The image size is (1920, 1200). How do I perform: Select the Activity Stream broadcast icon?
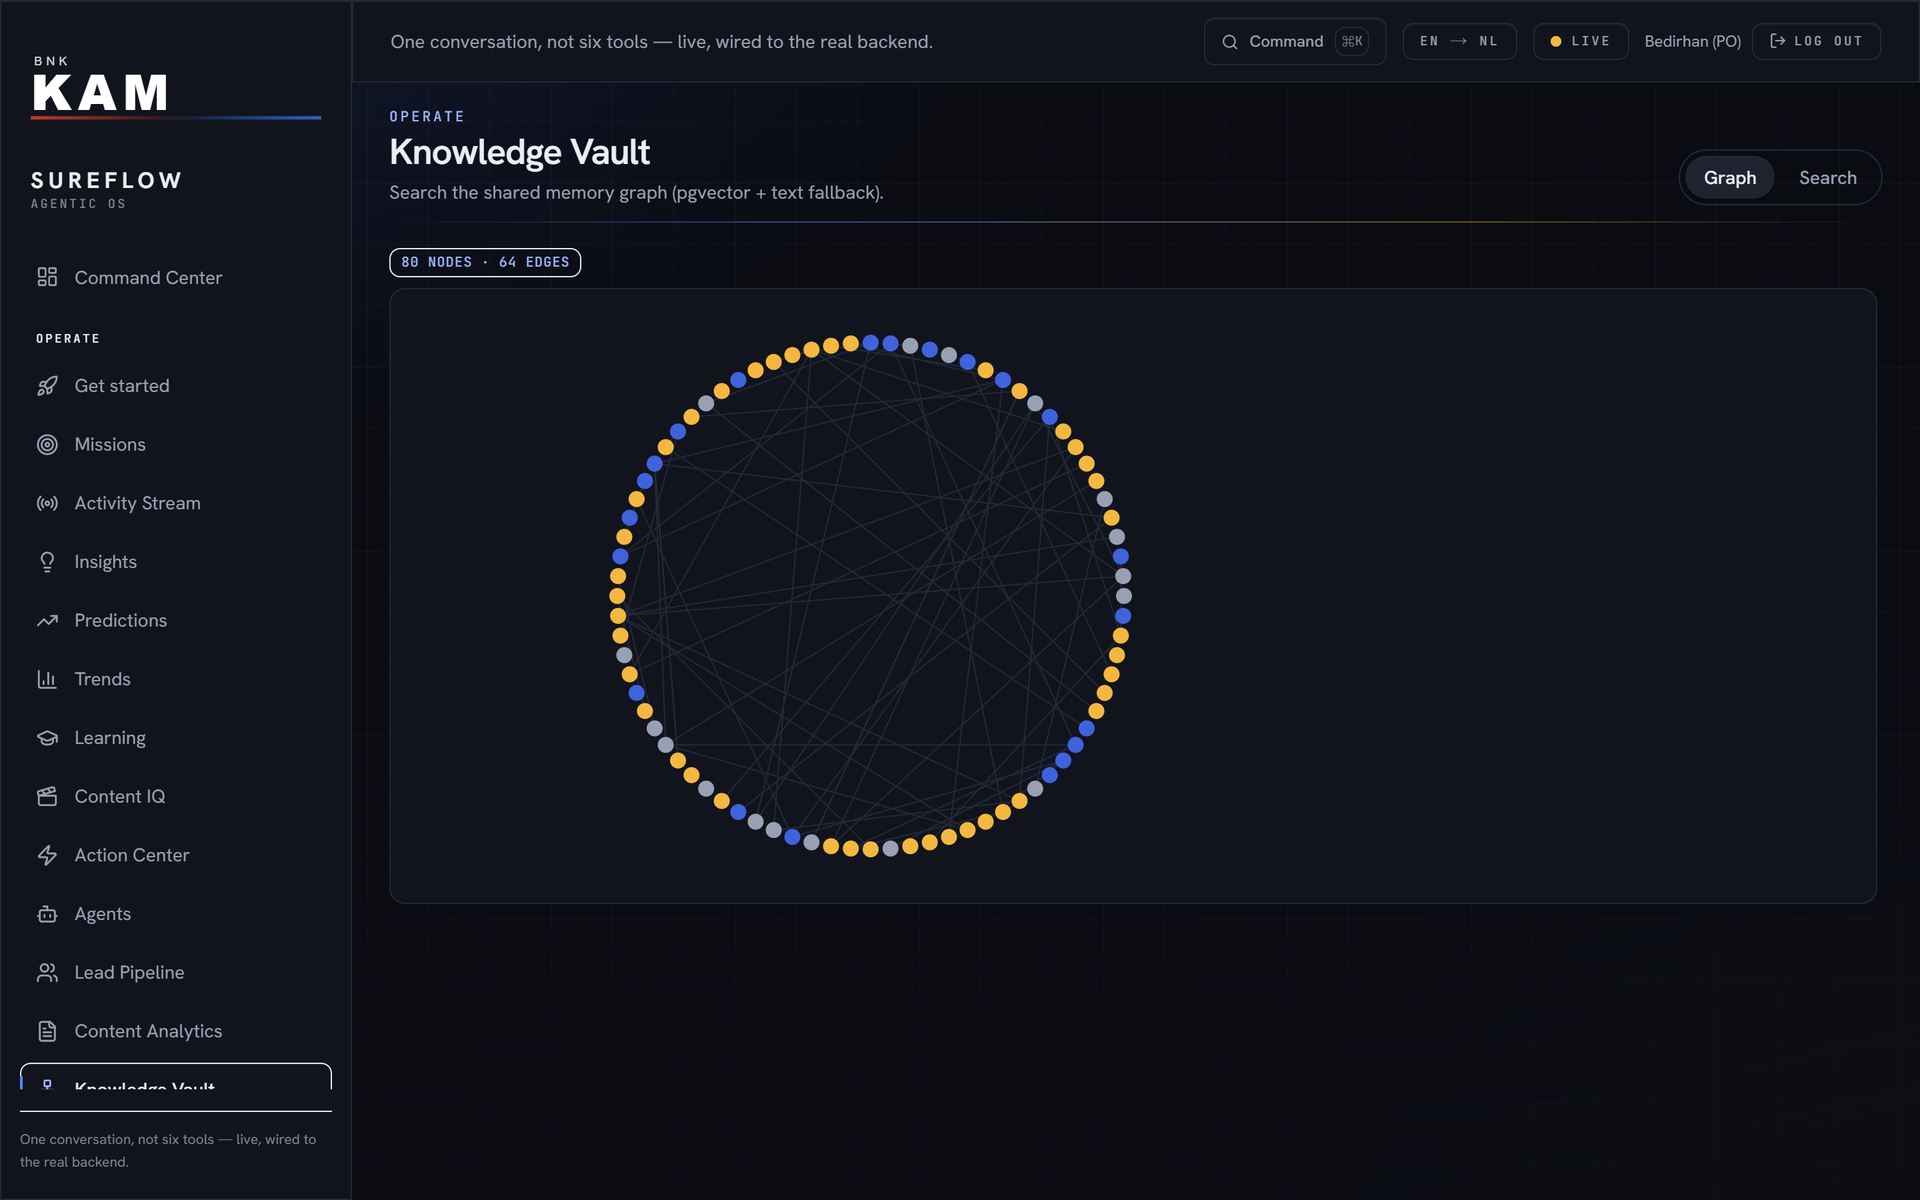47,503
